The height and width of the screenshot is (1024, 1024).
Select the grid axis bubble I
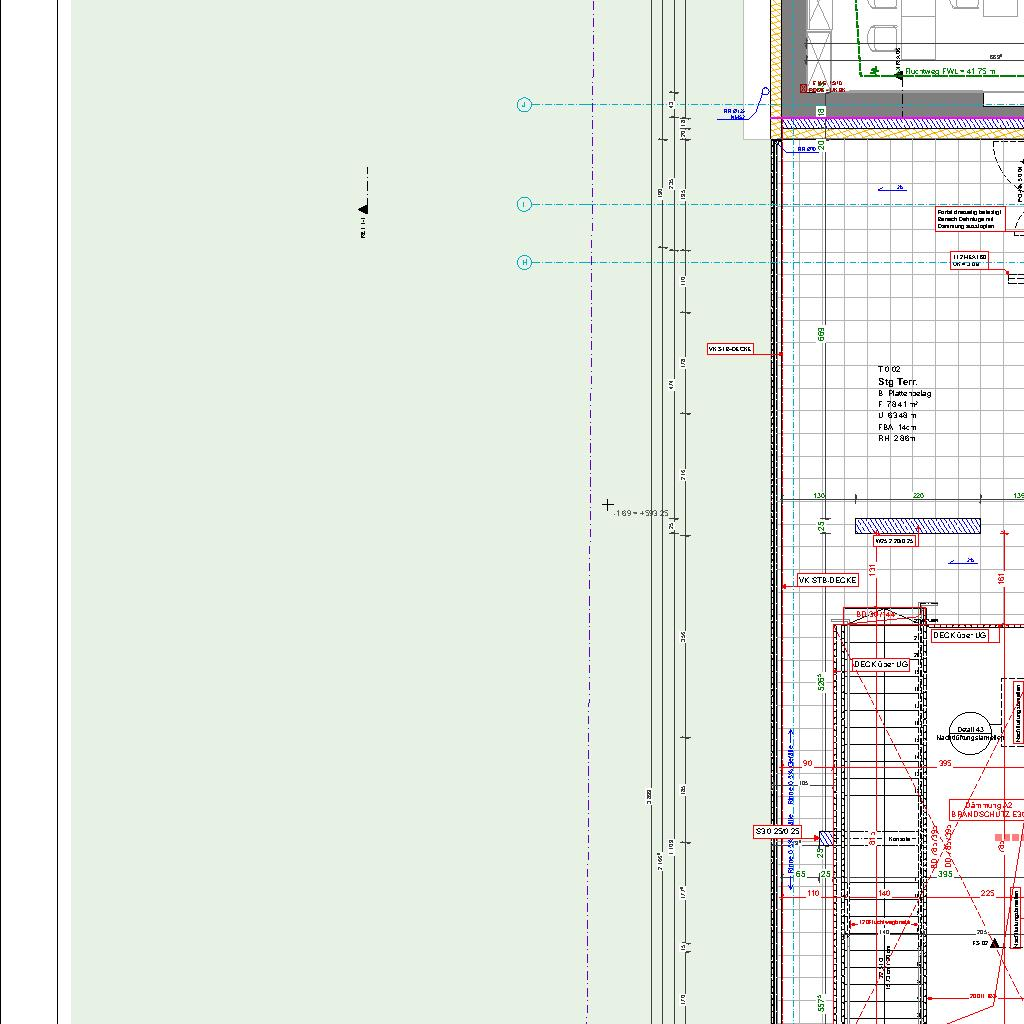click(524, 204)
